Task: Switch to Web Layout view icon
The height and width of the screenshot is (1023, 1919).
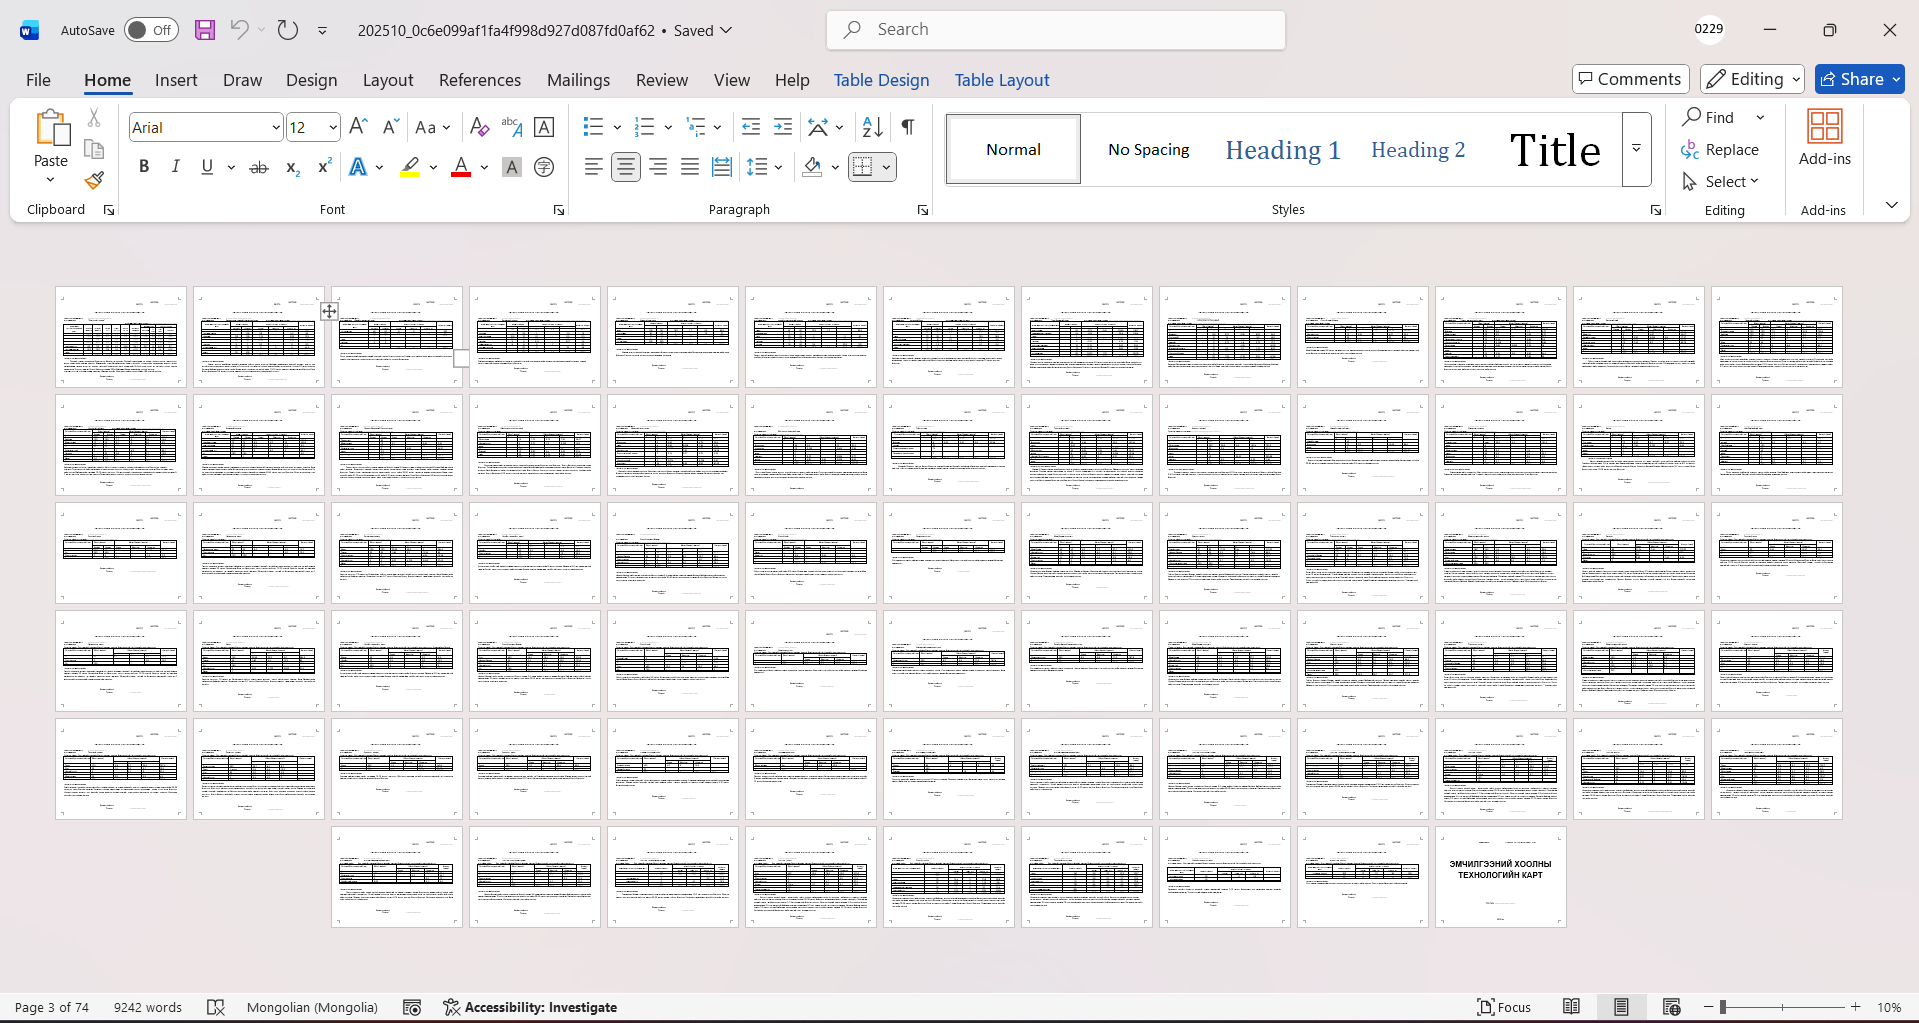Action: point(1671,1007)
